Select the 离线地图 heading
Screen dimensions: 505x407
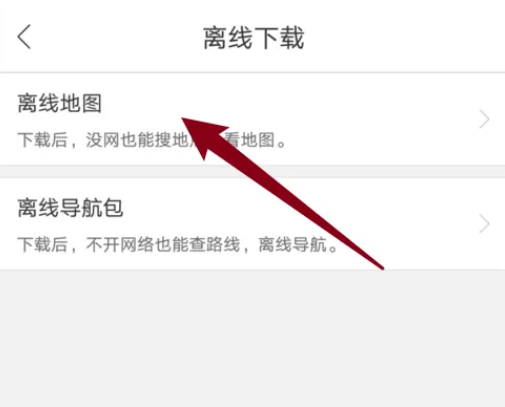[x=60, y=103]
